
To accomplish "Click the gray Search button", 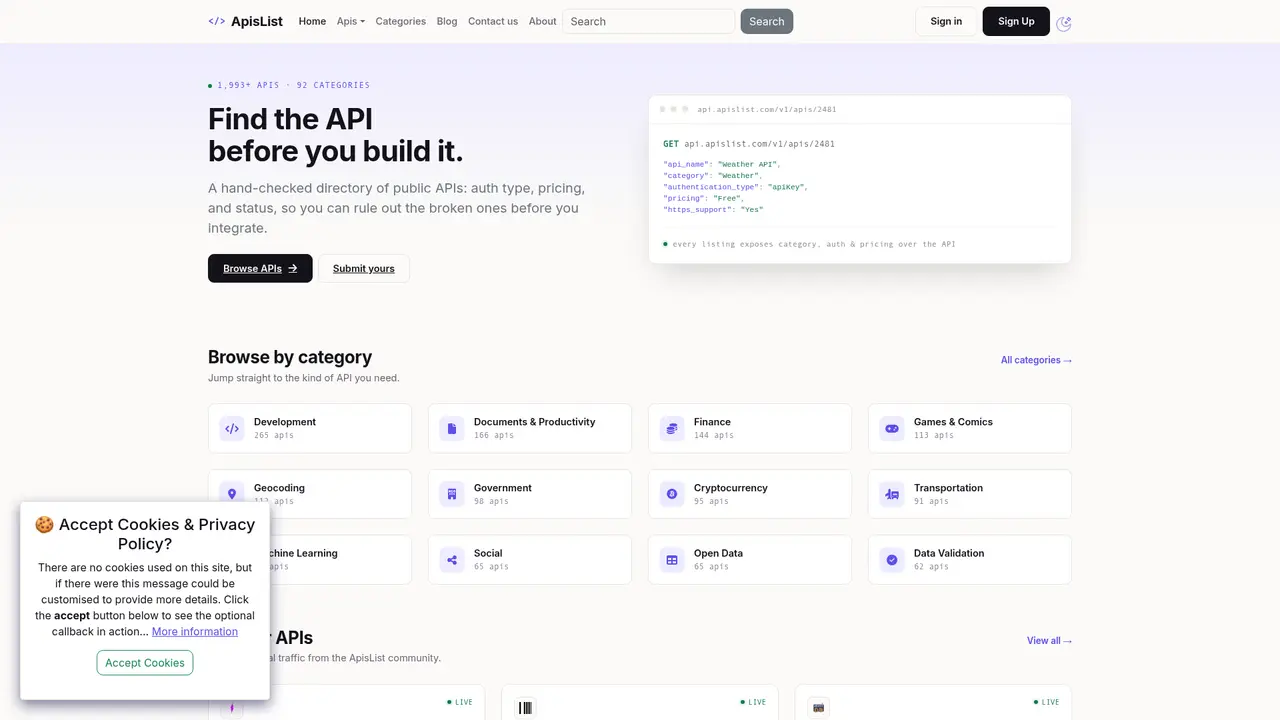I will (767, 21).
